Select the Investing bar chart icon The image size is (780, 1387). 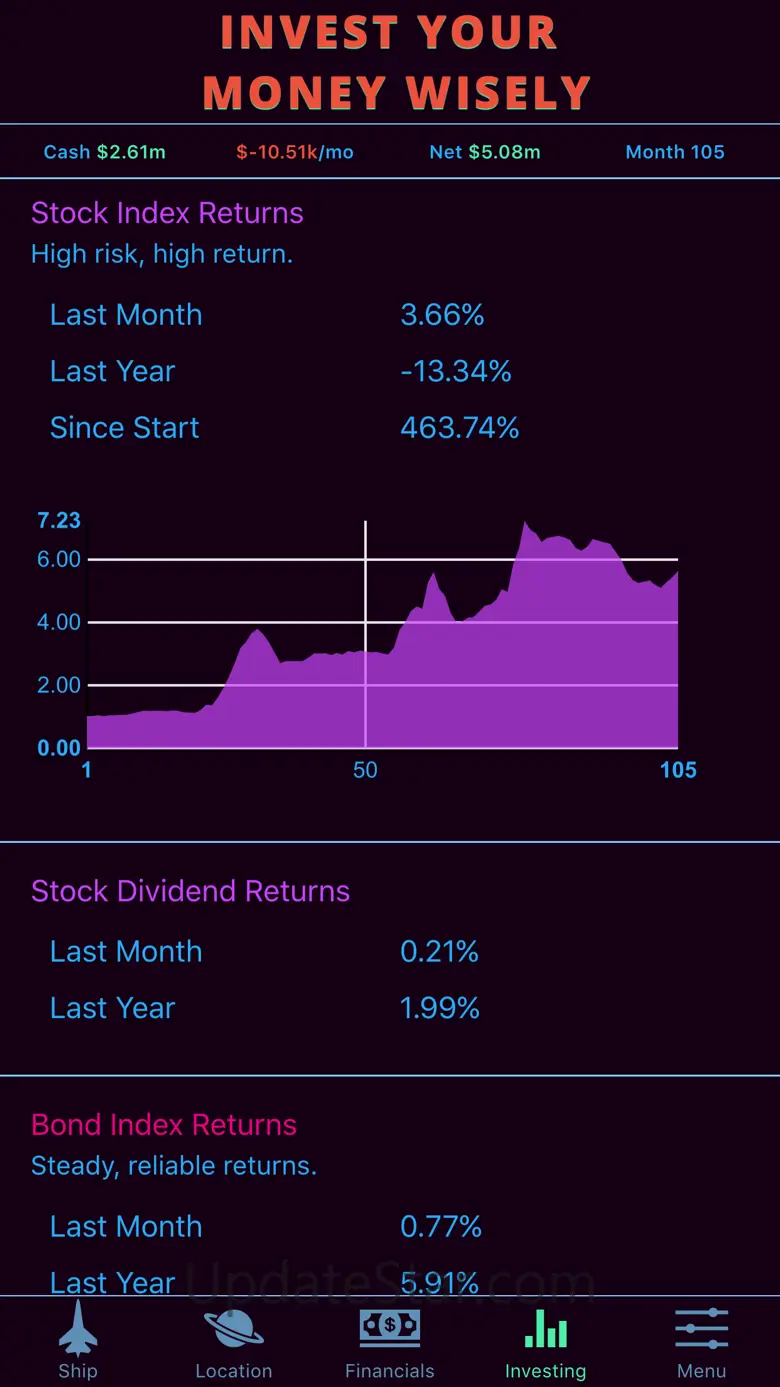coord(546,1328)
